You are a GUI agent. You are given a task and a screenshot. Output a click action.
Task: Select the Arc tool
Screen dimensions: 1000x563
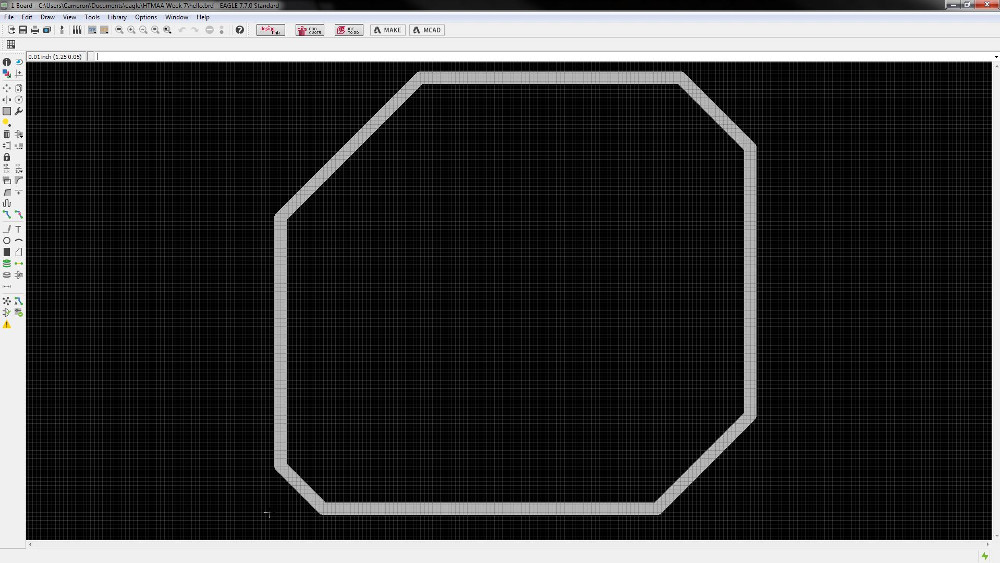click(19, 241)
